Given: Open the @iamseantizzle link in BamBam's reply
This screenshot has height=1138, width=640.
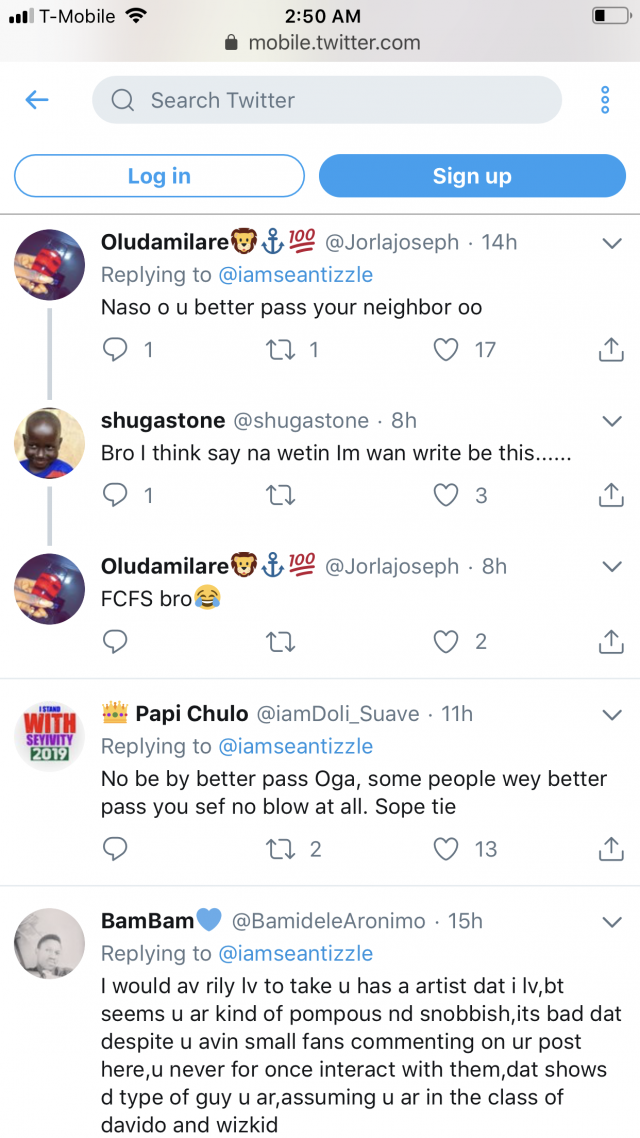Looking at the screenshot, I should pyautogui.click(x=295, y=953).
